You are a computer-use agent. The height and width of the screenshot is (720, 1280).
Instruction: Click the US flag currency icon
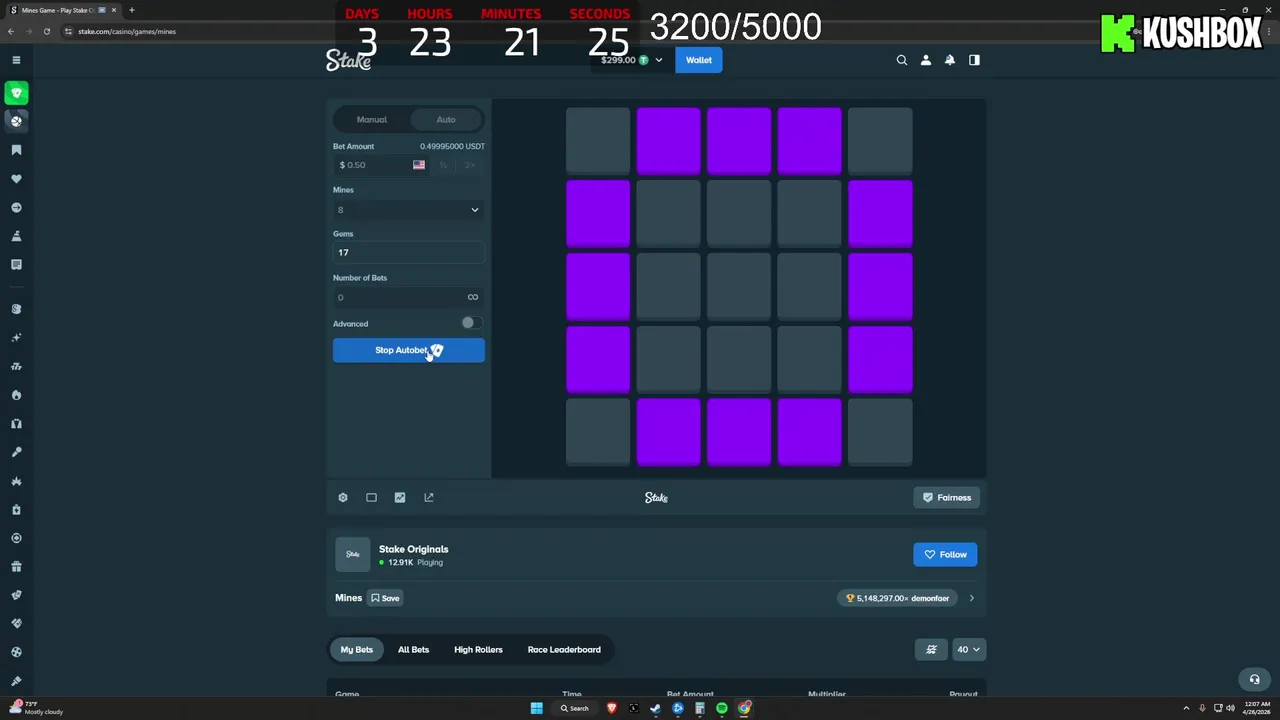pos(419,165)
